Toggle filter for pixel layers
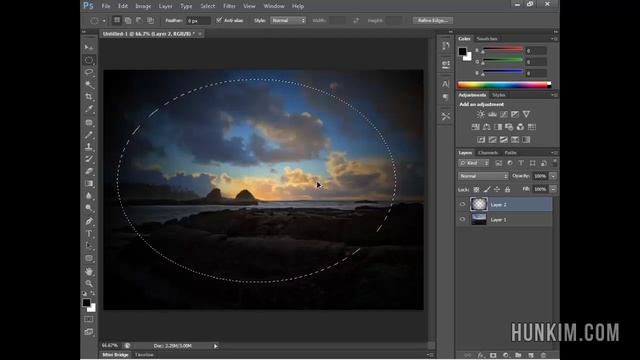The image size is (640, 360). [499, 163]
